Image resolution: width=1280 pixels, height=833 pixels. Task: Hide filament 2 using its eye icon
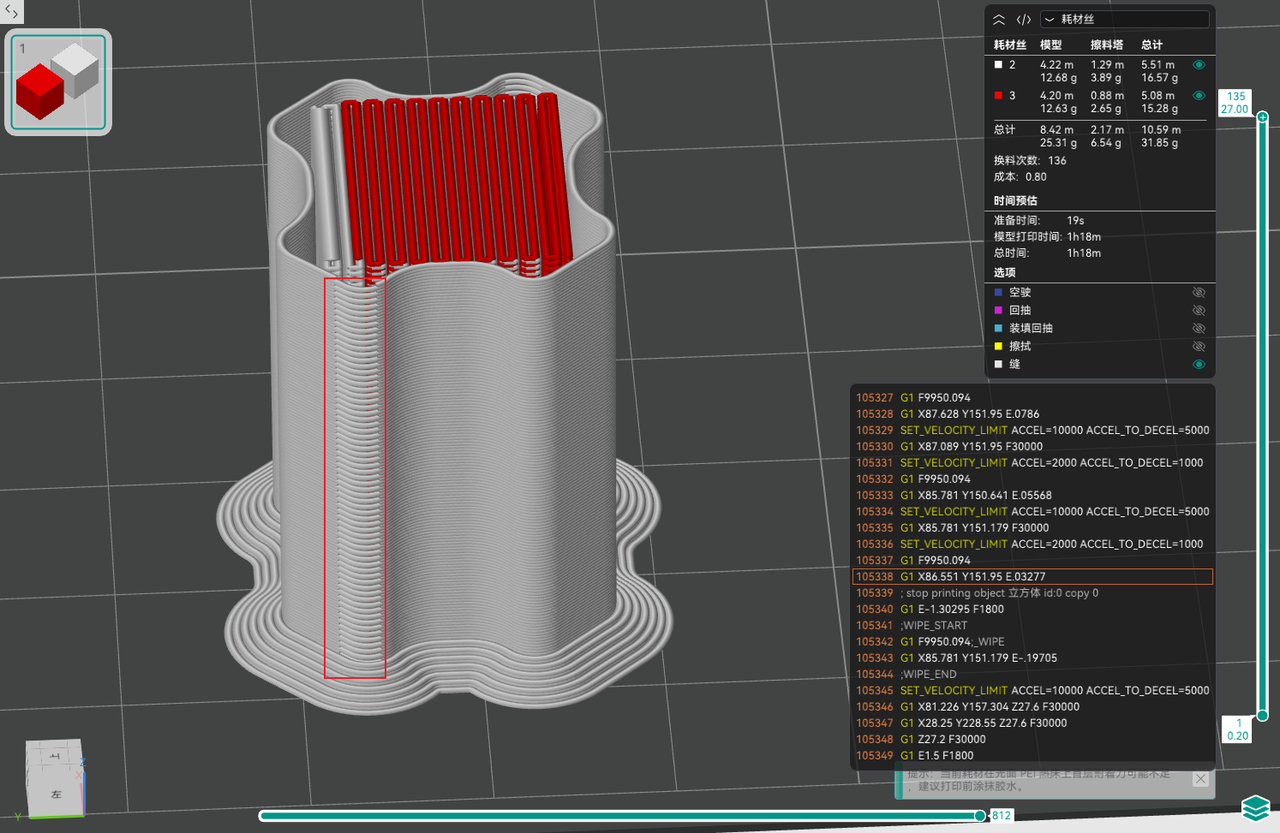click(x=1199, y=65)
